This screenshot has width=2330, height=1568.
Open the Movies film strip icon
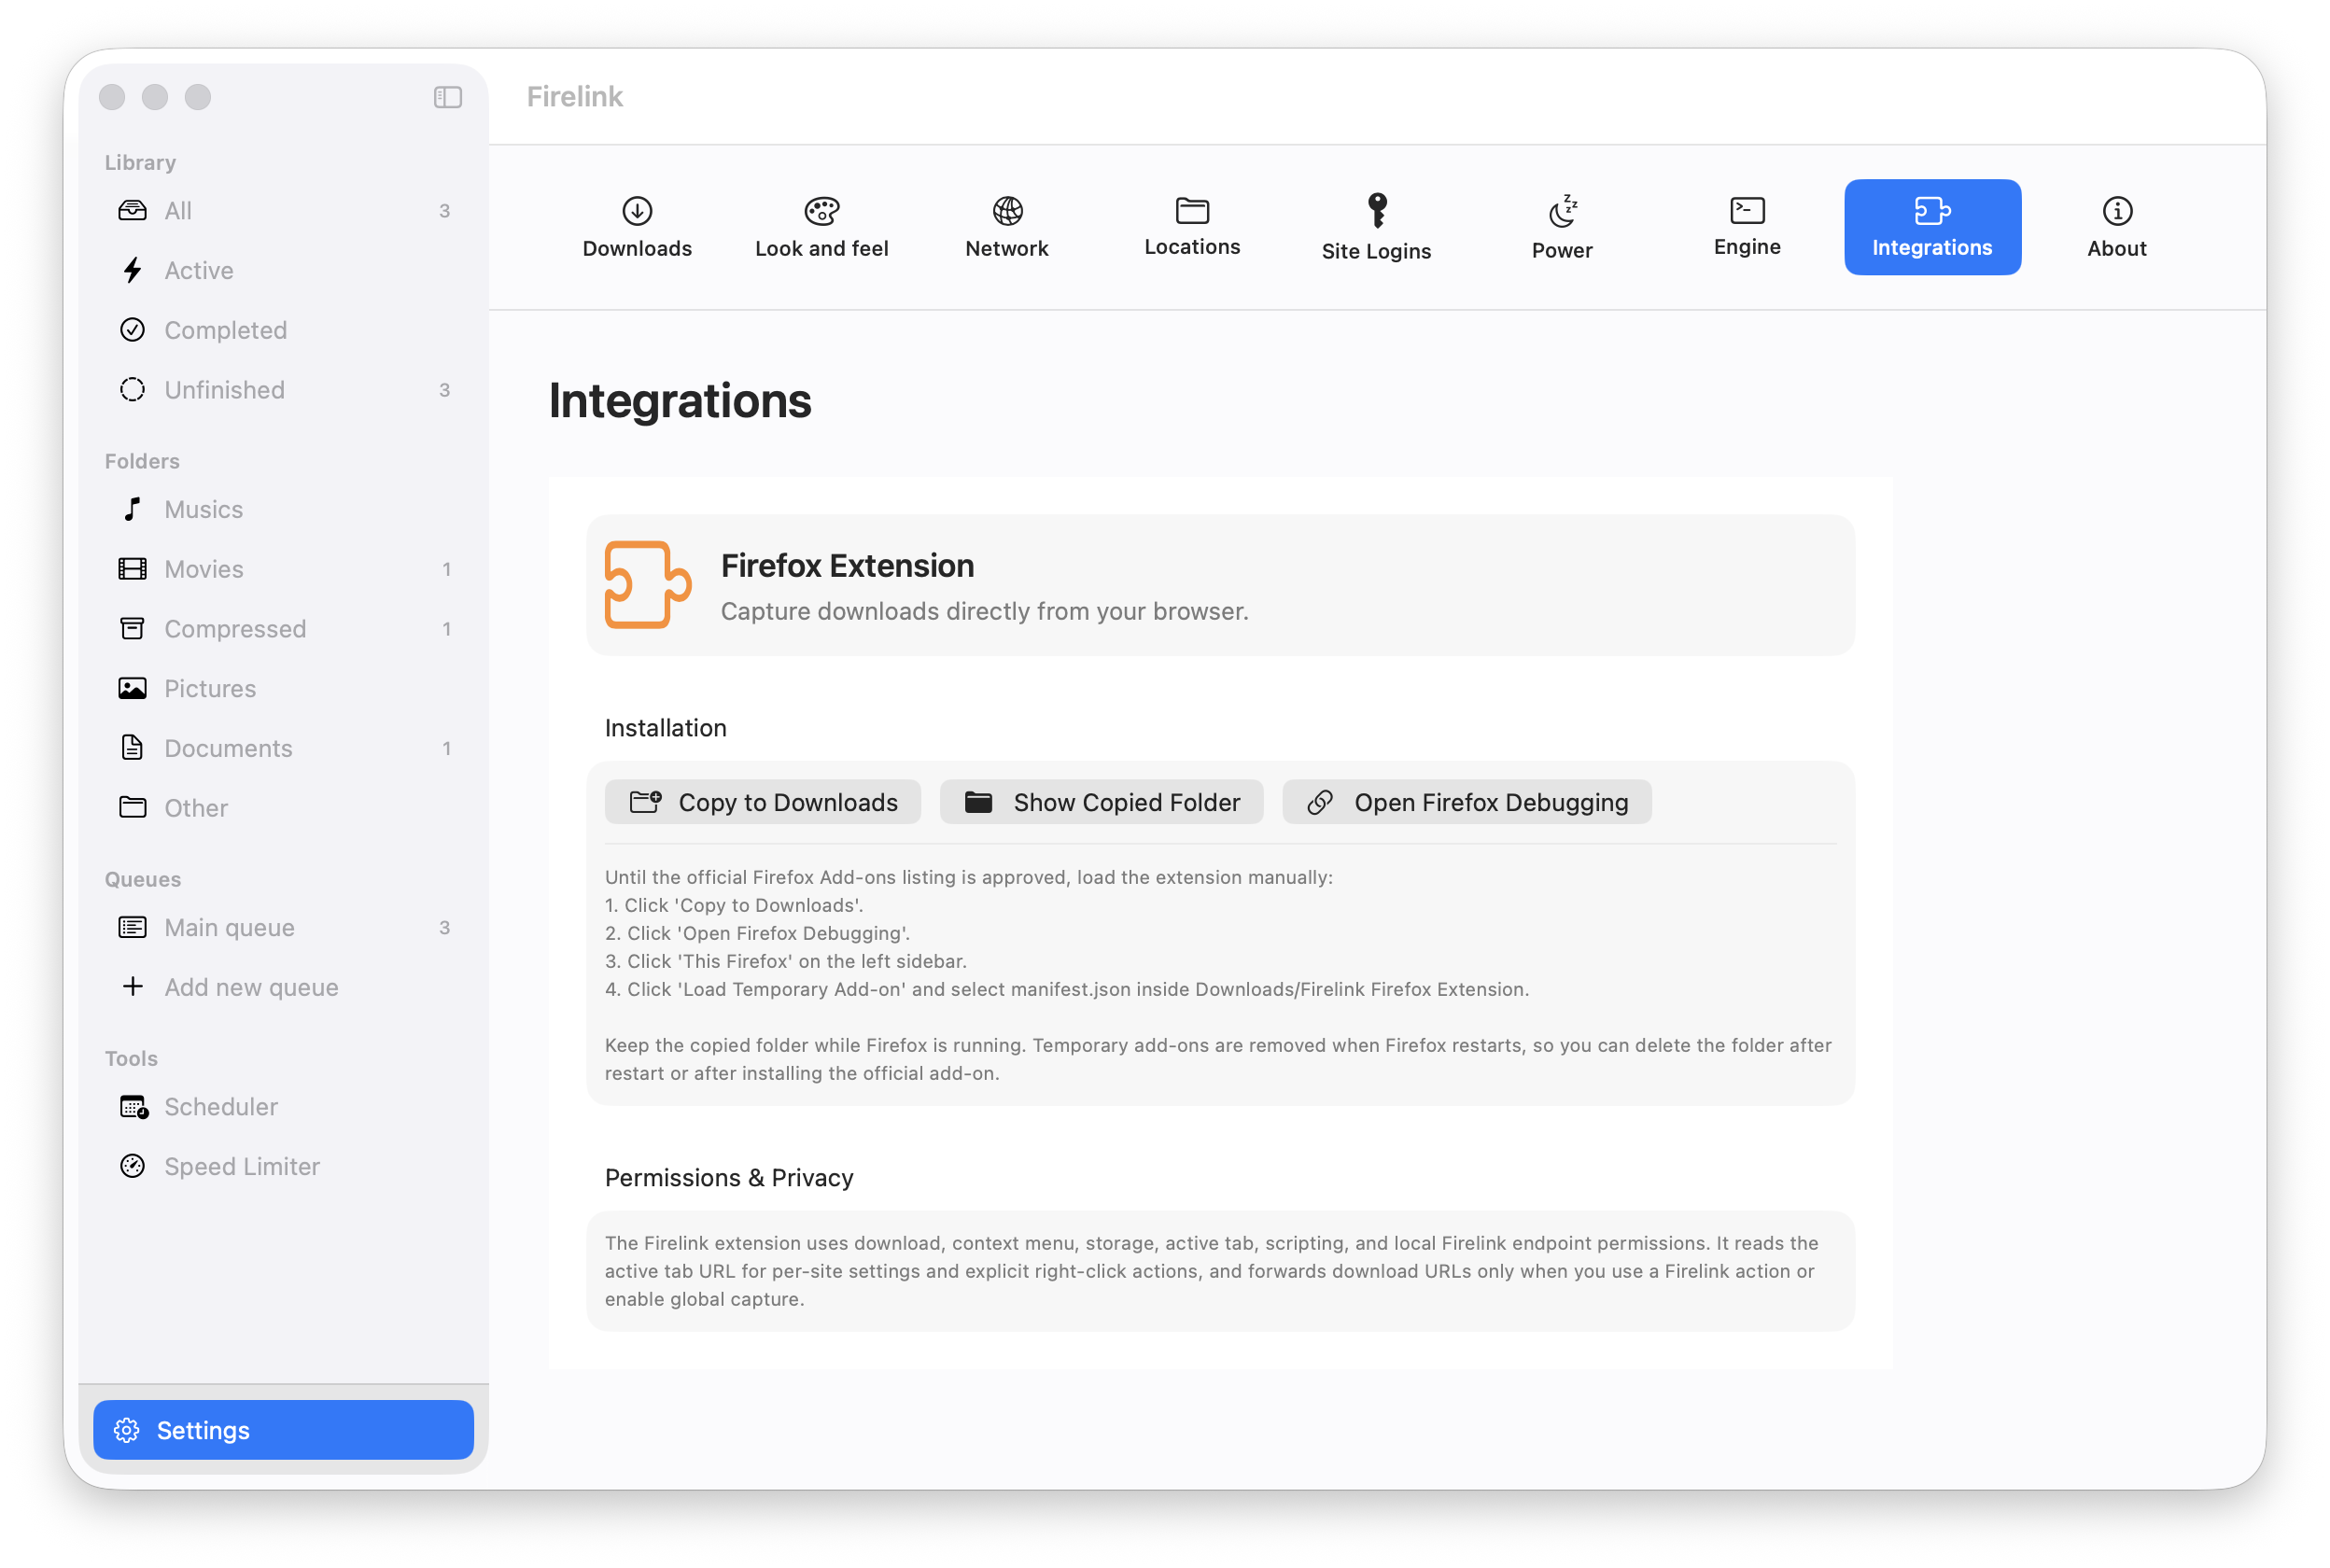tap(132, 569)
